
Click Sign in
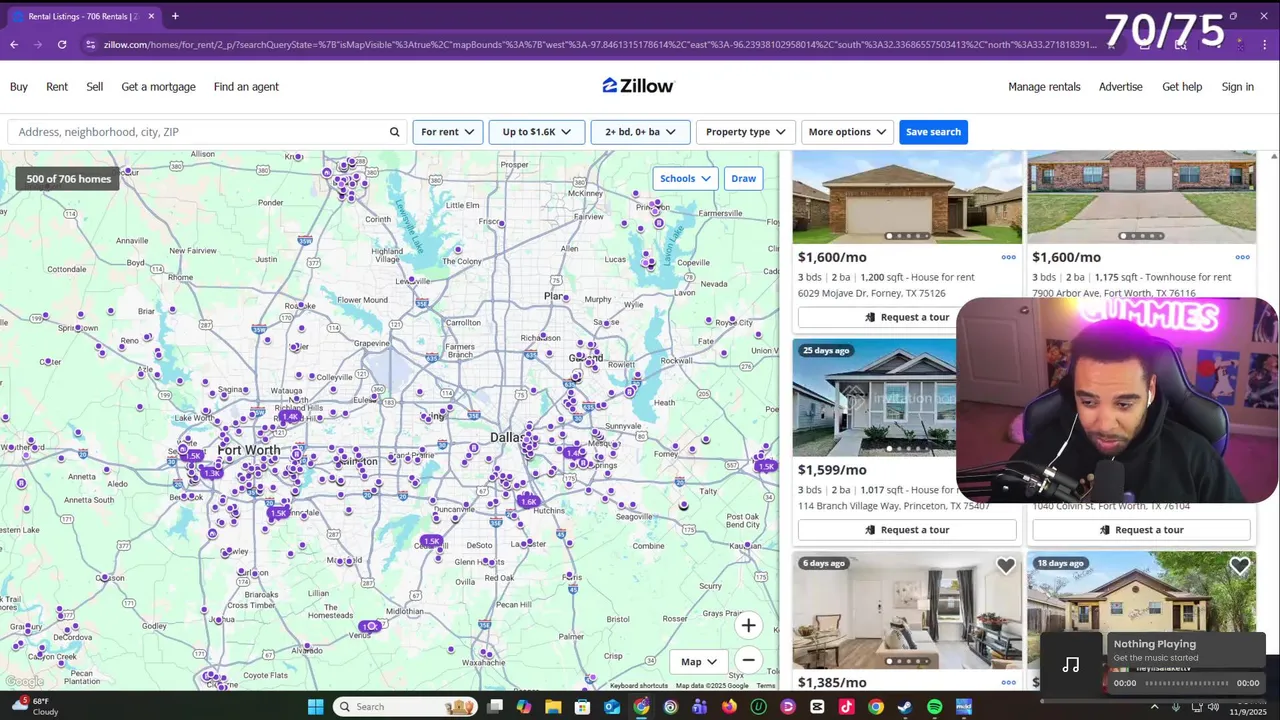pos(1237,87)
